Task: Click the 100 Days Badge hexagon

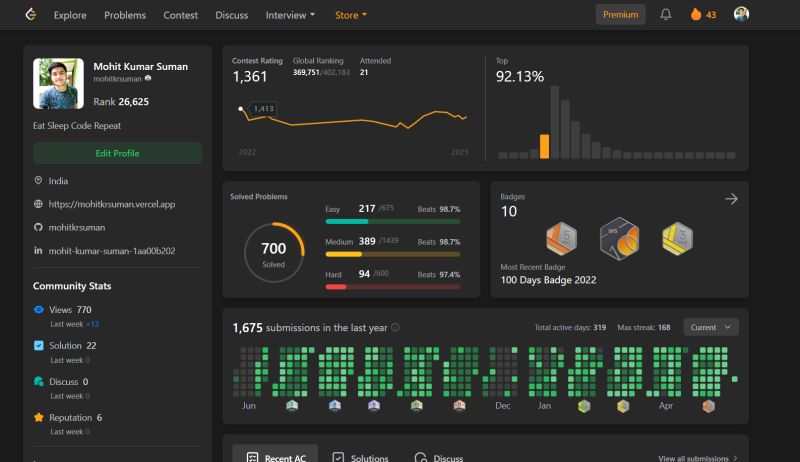Action: (x=619, y=239)
